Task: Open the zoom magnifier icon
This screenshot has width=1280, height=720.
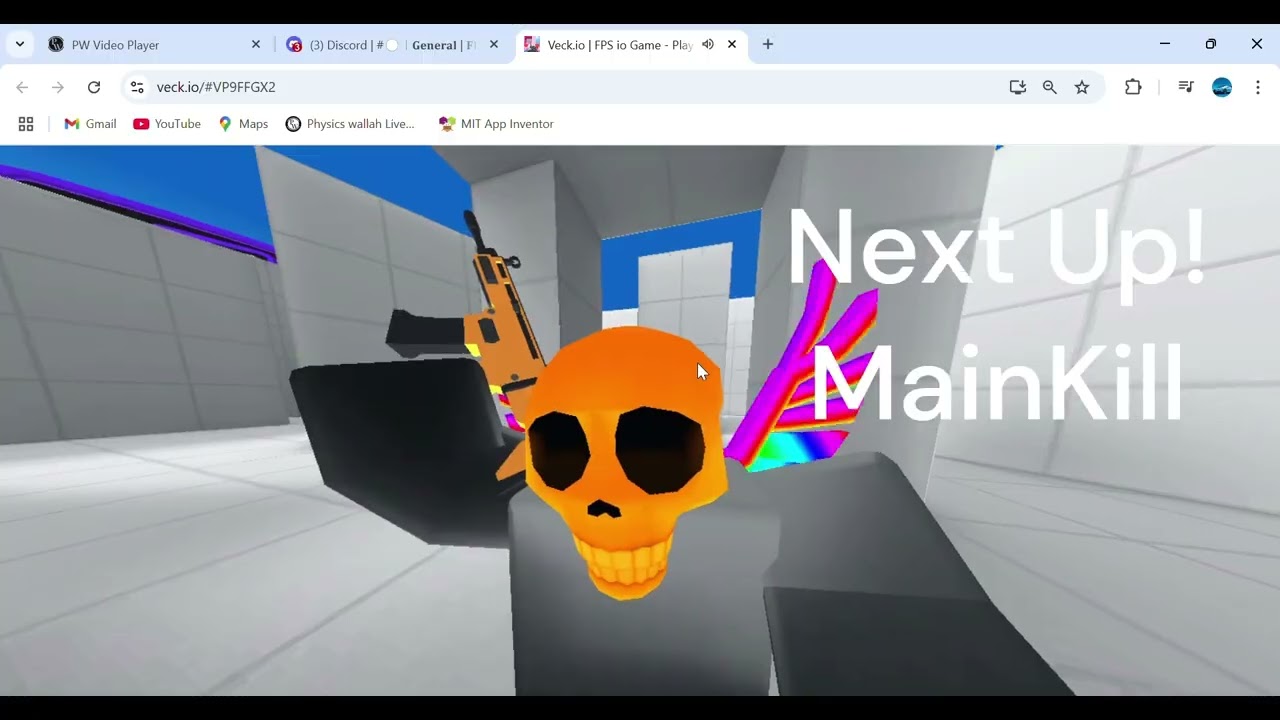Action: [1050, 87]
